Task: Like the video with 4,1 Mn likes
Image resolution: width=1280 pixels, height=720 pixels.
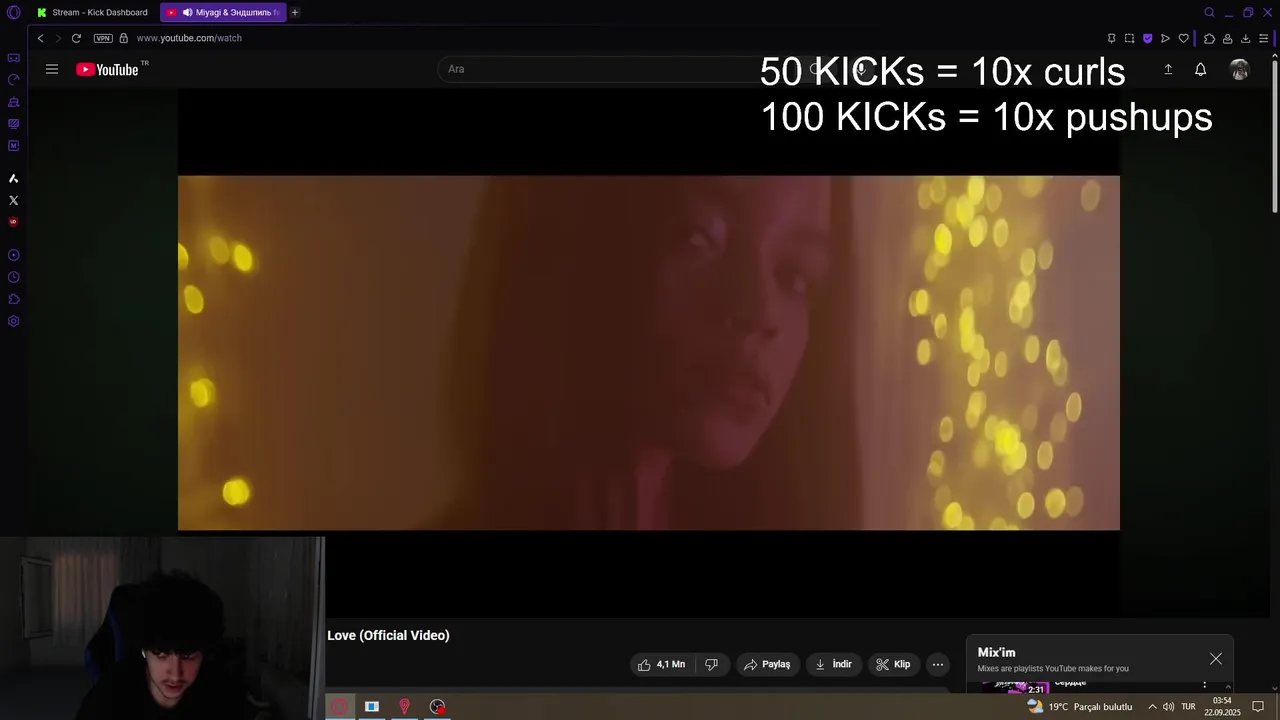Action: pyautogui.click(x=661, y=664)
